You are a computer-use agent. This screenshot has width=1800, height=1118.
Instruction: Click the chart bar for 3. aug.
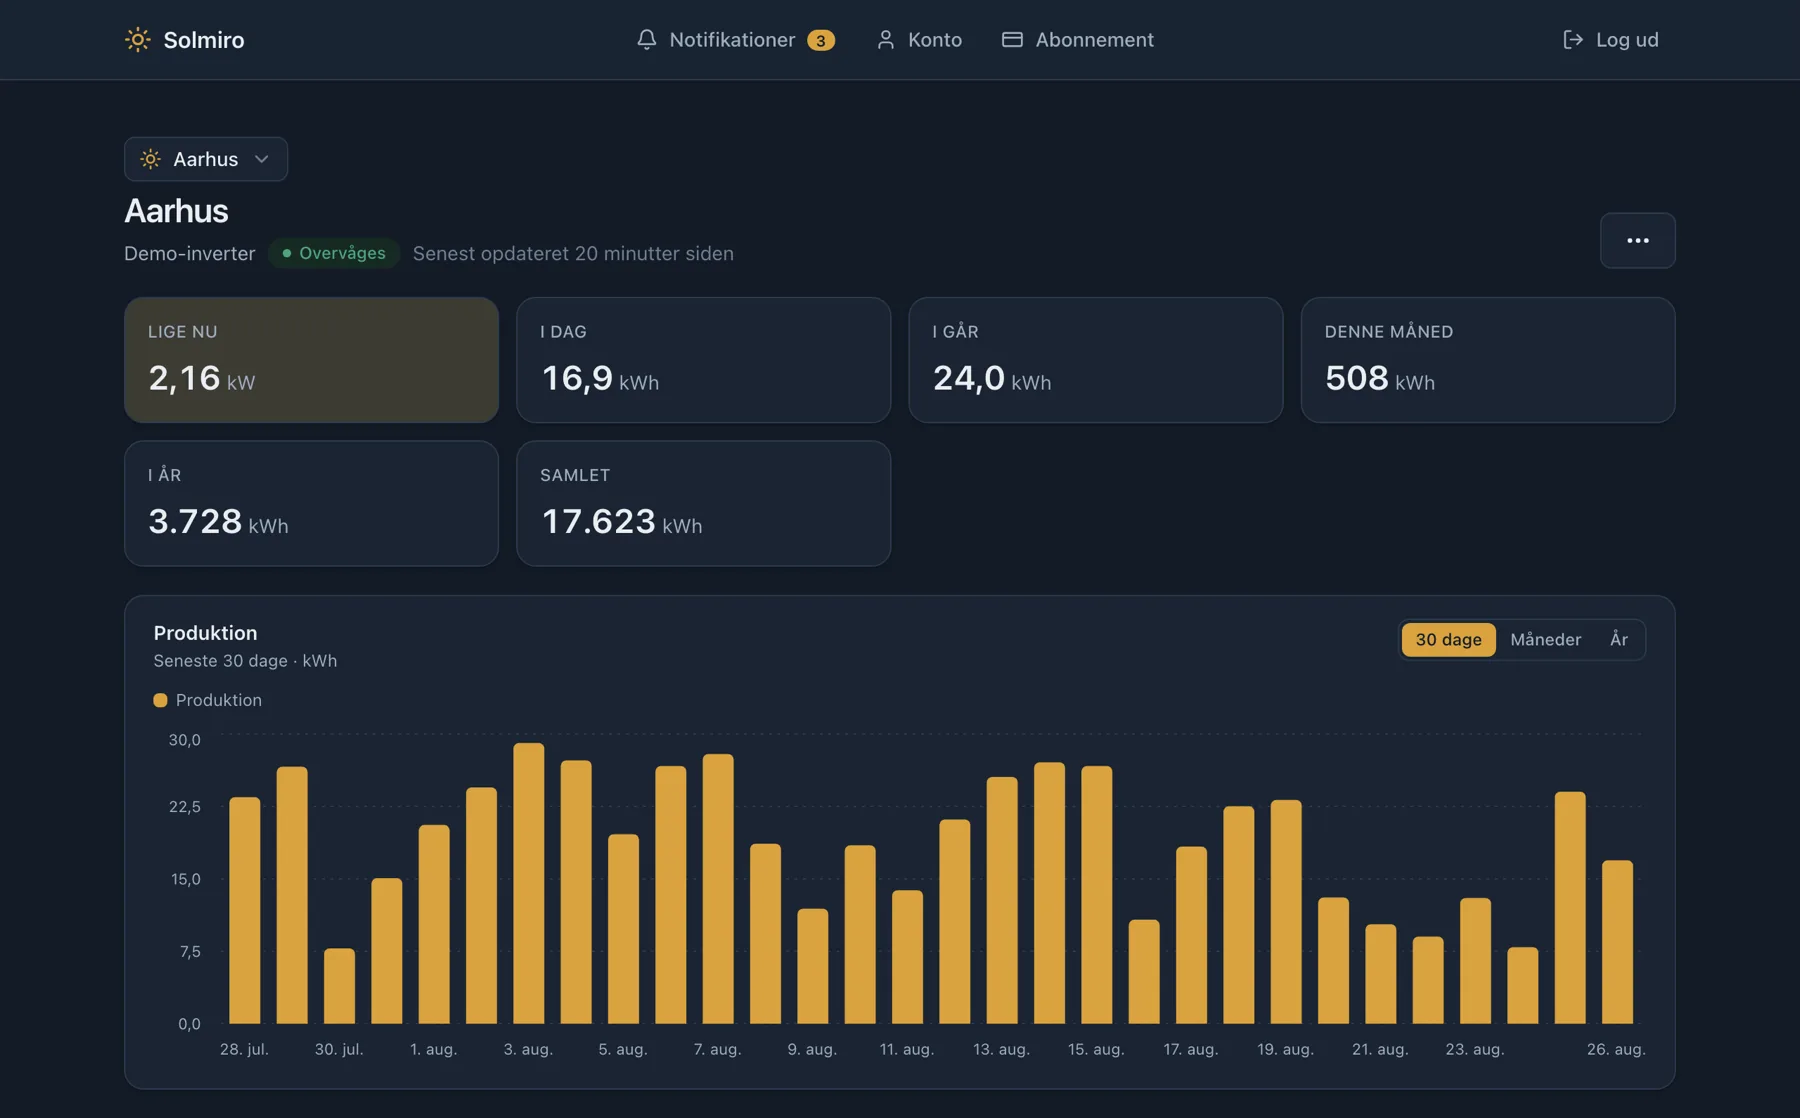click(528, 883)
